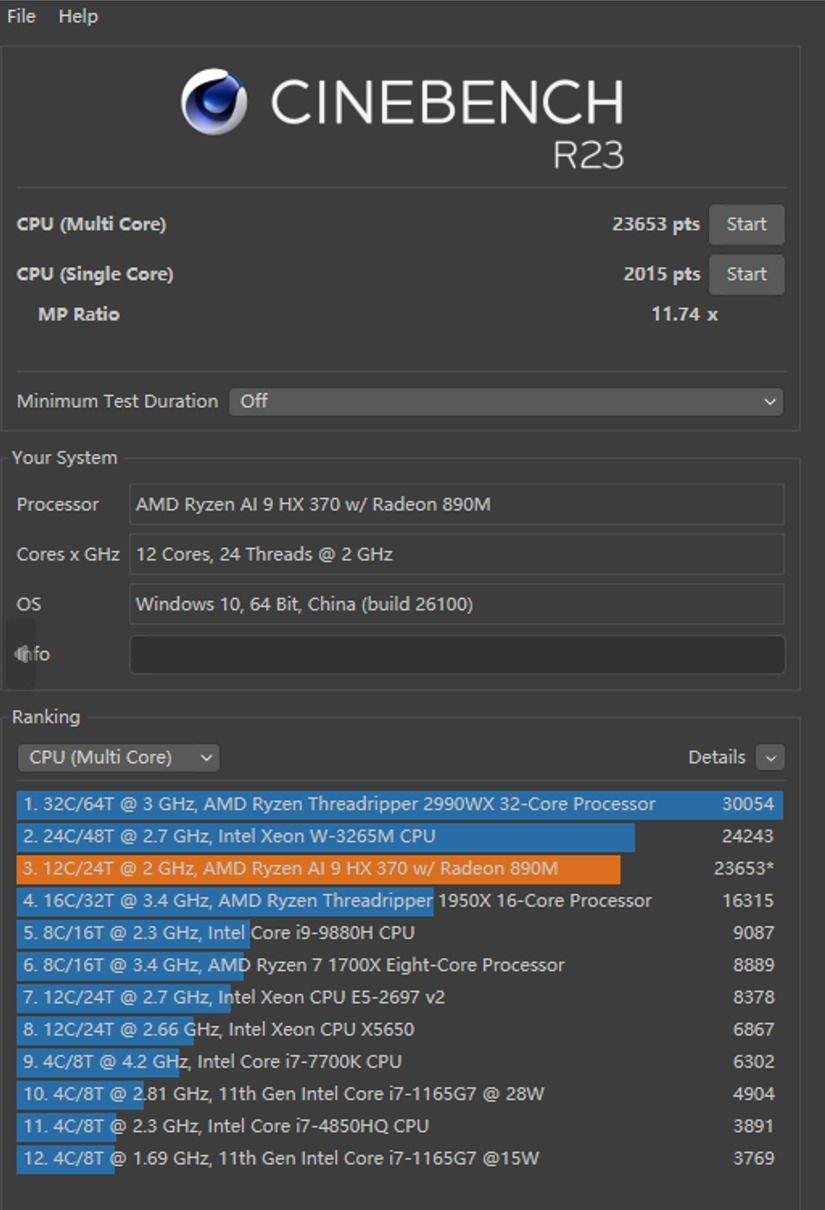Click the Processor name field
Viewport: 825px width, 1210px height.
click(457, 505)
